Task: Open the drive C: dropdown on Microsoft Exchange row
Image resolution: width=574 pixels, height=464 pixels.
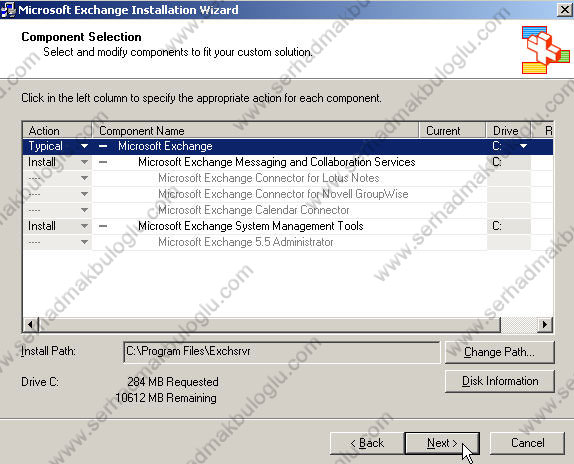Action: point(523,146)
